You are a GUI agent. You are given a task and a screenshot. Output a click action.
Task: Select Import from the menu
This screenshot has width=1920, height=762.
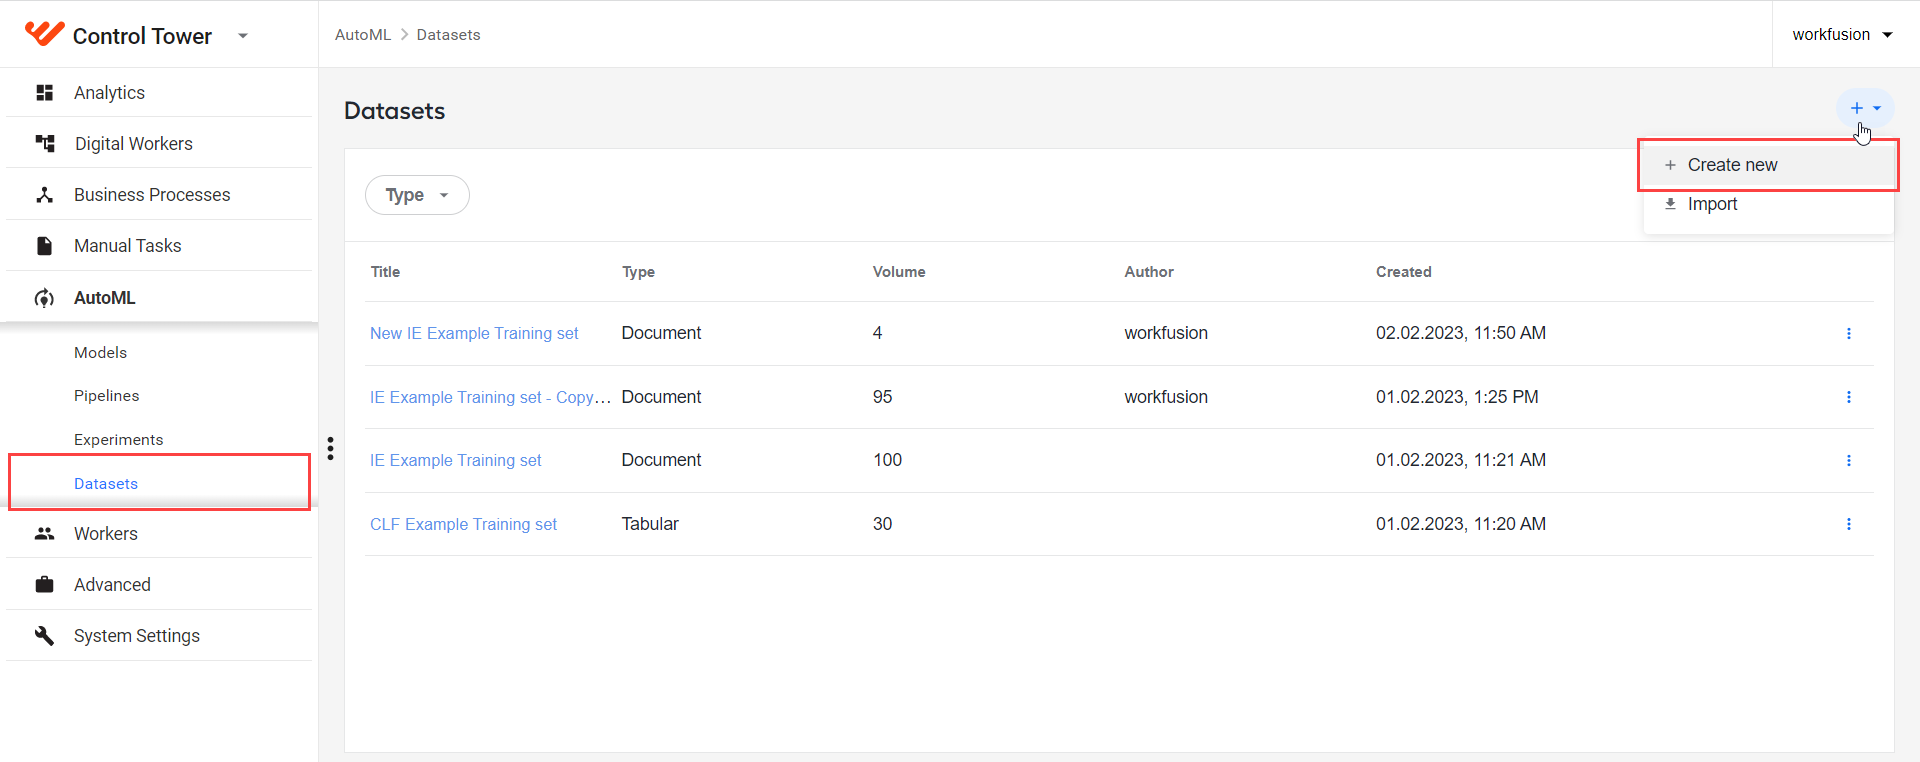(1768, 204)
